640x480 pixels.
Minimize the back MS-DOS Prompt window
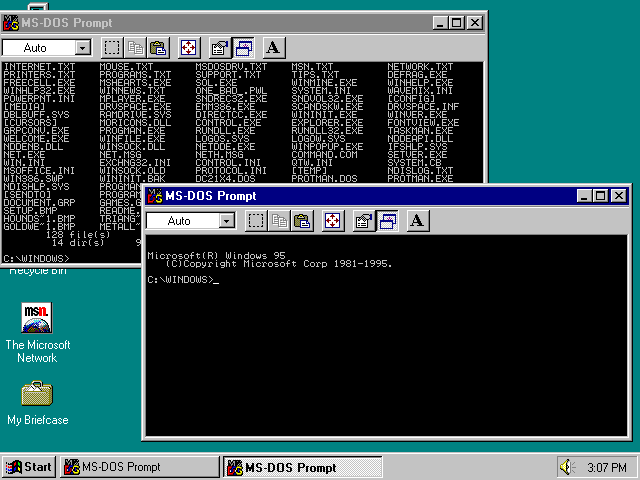(x=440, y=23)
